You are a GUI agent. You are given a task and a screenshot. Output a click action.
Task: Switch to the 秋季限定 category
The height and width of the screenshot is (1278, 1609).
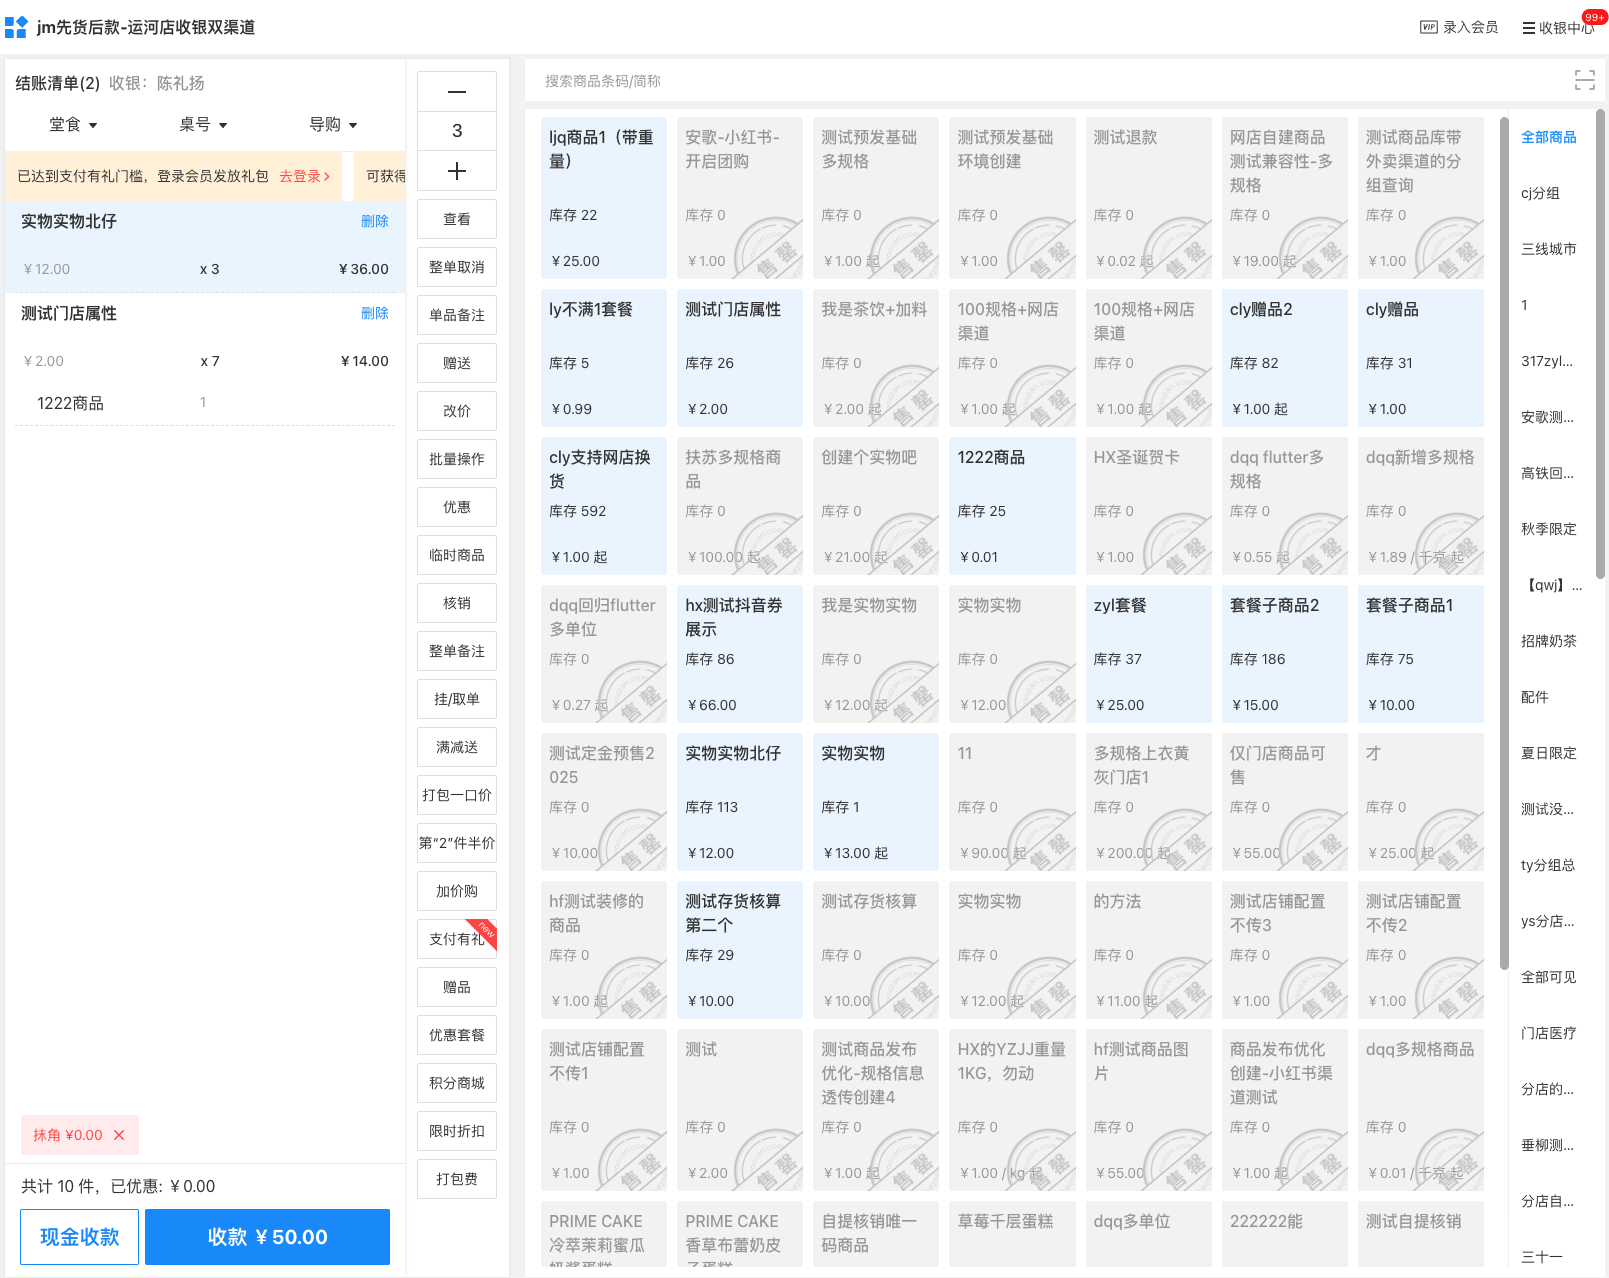click(x=1548, y=529)
